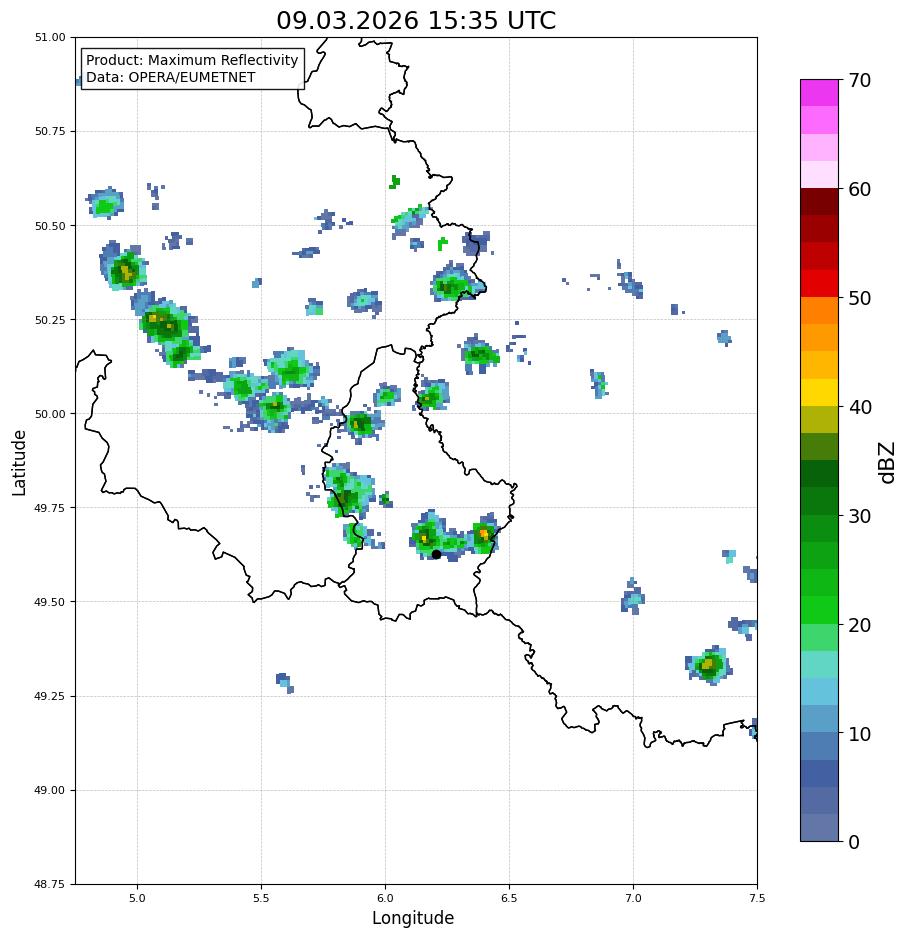Click the orange-core cell near 6.4°E, 49.68°N
Image resolution: width=908 pixels, height=937 pixels.
483,534
